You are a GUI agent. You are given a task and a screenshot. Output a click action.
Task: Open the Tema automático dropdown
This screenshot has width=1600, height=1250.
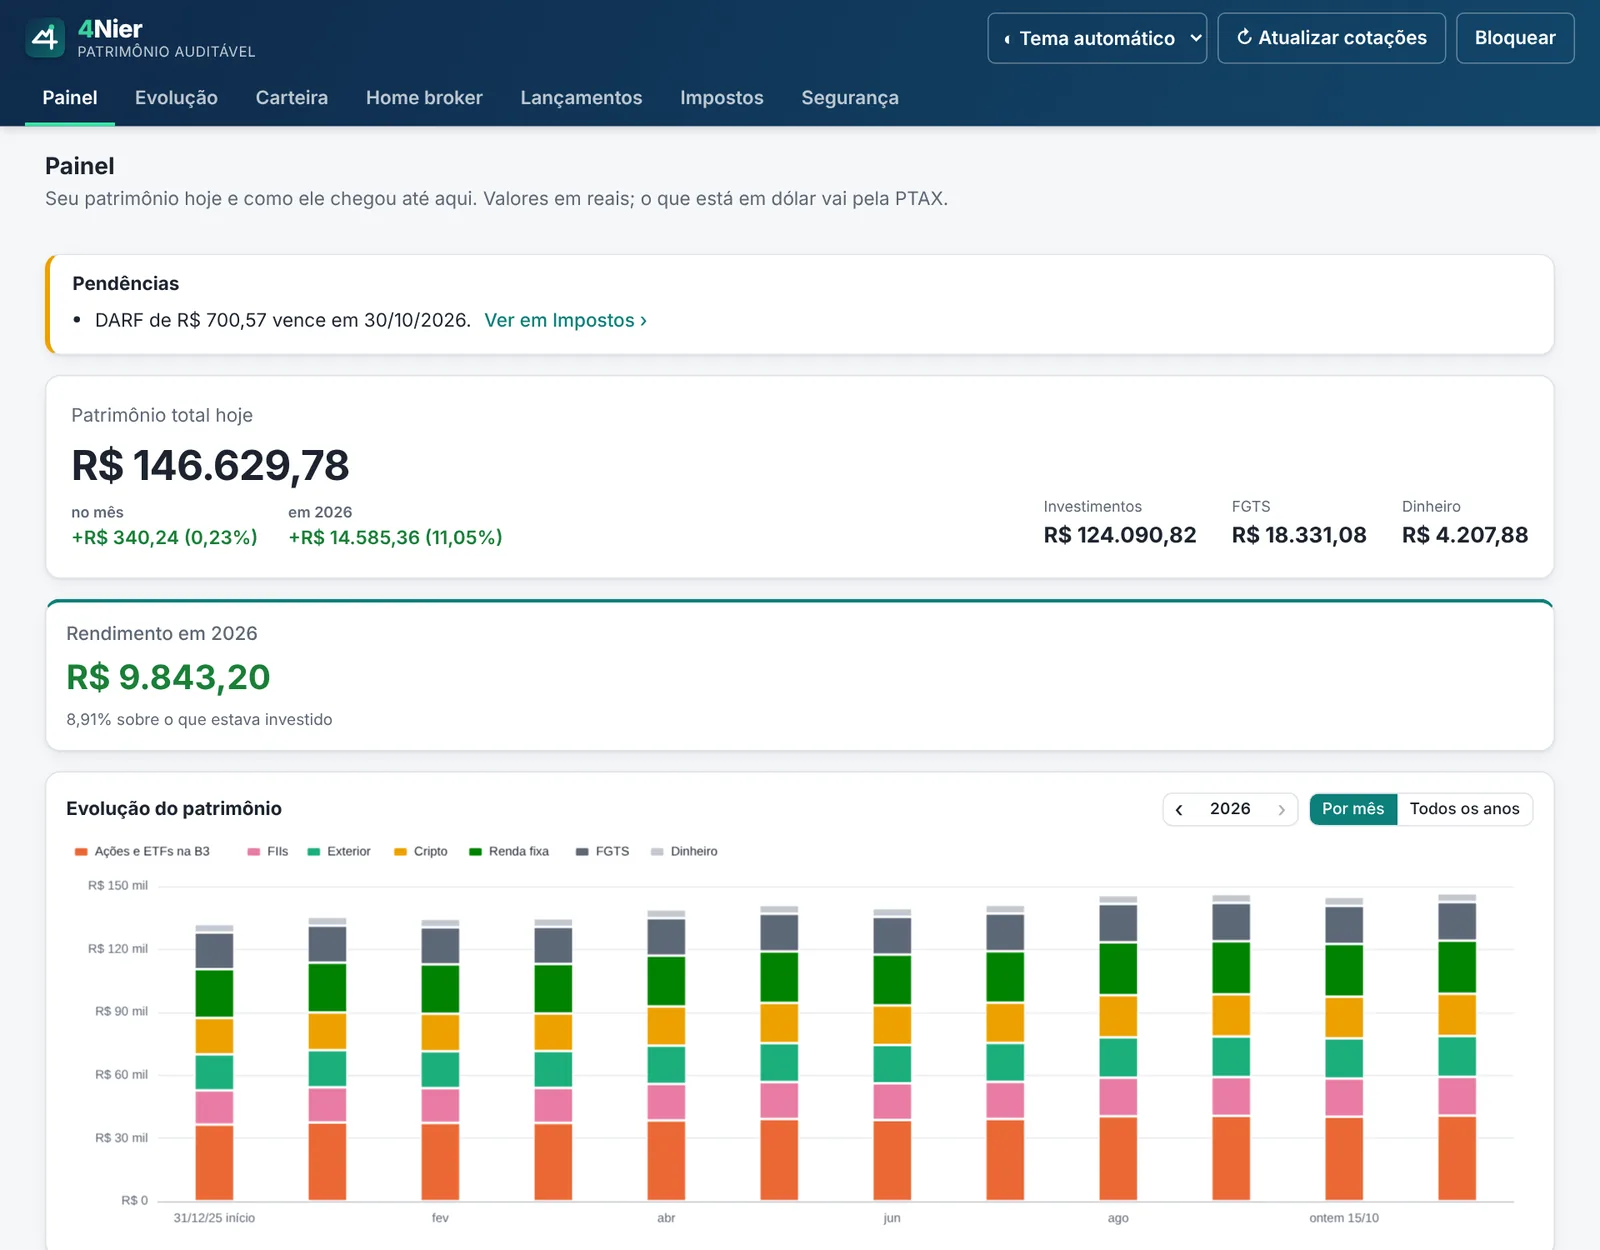click(1097, 38)
